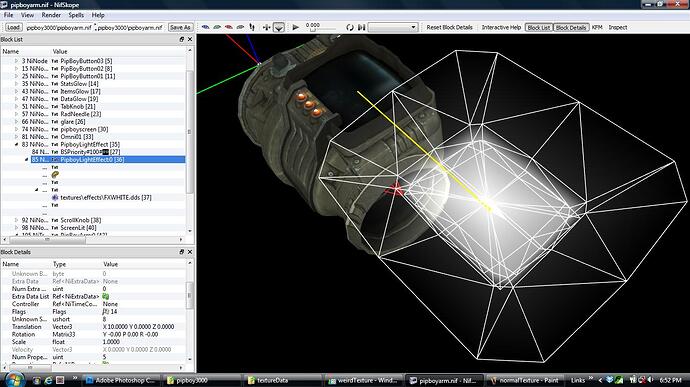The height and width of the screenshot is (387, 690).
Task: Open the Help menu
Action: click(98, 15)
